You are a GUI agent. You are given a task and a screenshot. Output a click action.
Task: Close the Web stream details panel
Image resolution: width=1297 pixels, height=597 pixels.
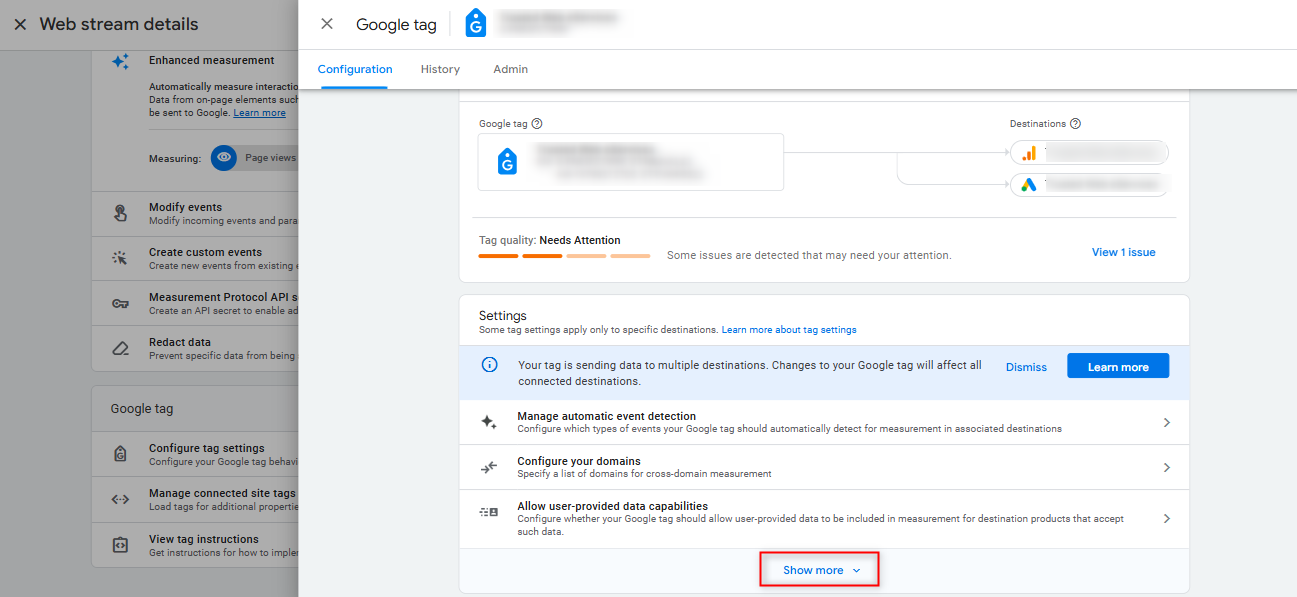click(x=20, y=24)
